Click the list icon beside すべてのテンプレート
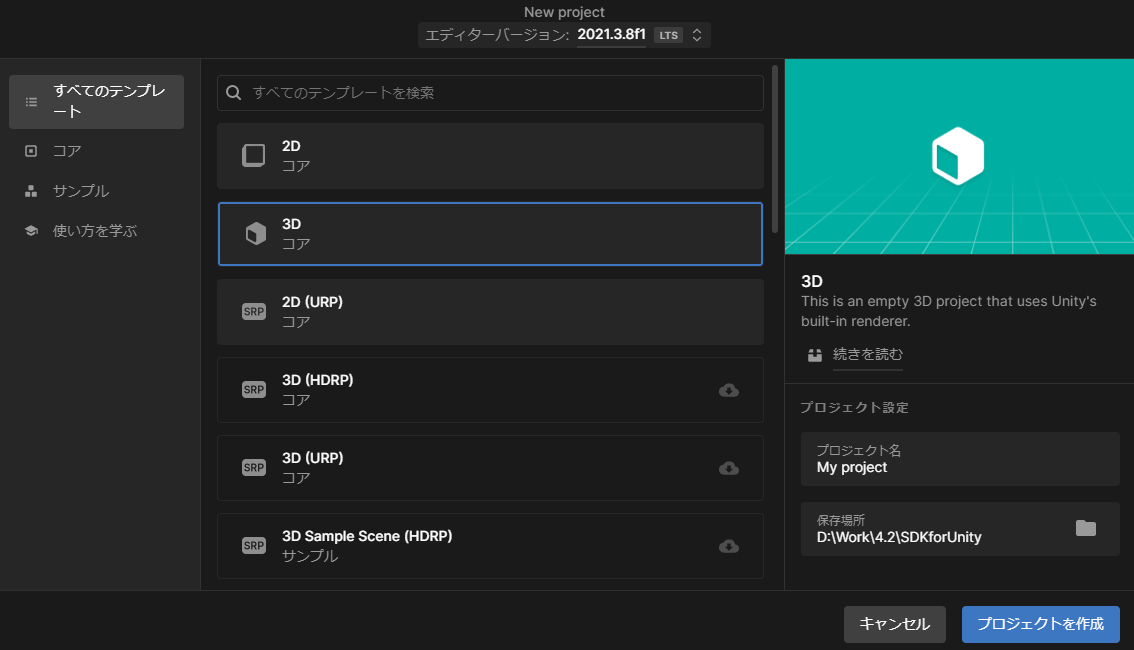Viewport: 1134px width, 650px height. pyautogui.click(x=31, y=102)
